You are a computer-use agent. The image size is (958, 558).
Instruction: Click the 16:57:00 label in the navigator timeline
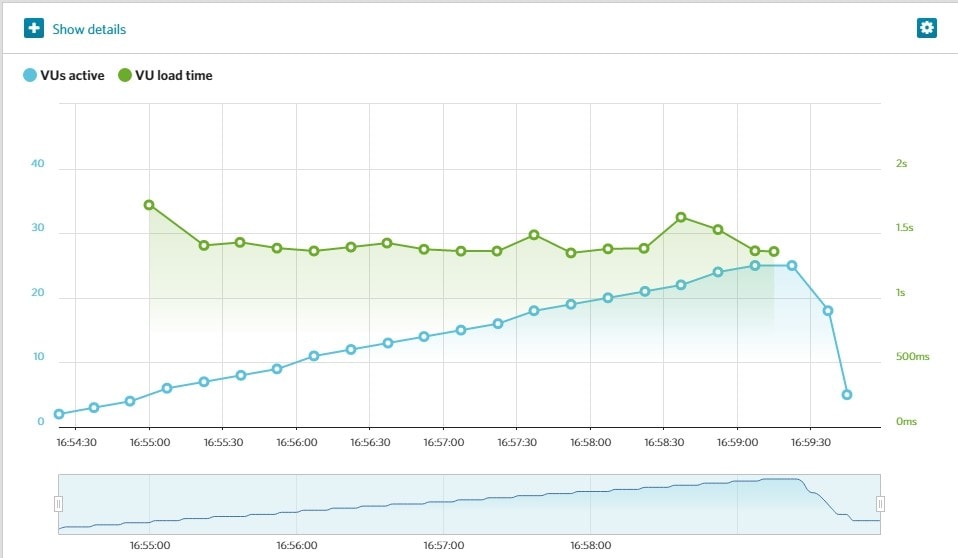[443, 546]
